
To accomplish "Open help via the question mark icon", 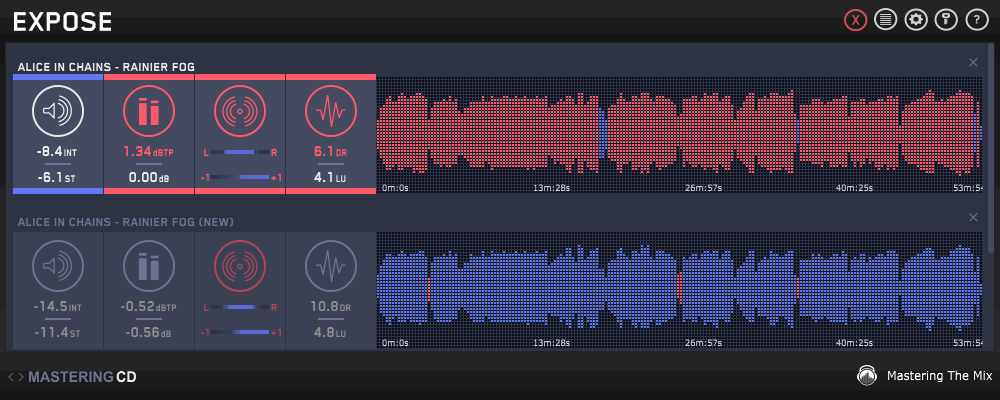I will coord(976,20).
